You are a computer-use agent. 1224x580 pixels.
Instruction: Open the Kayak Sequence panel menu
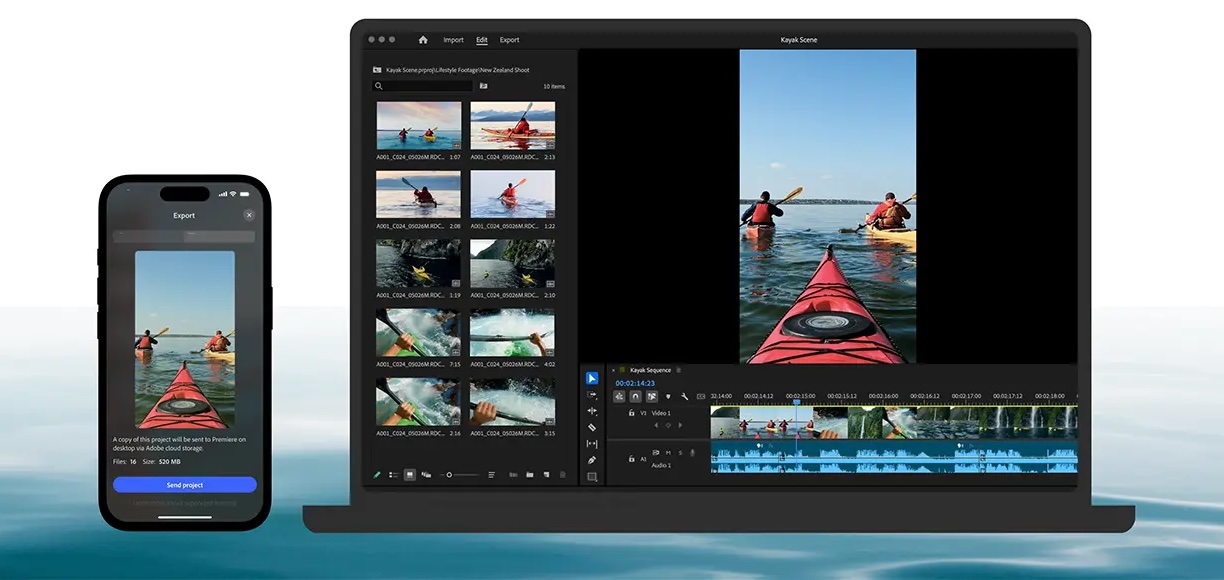click(679, 370)
